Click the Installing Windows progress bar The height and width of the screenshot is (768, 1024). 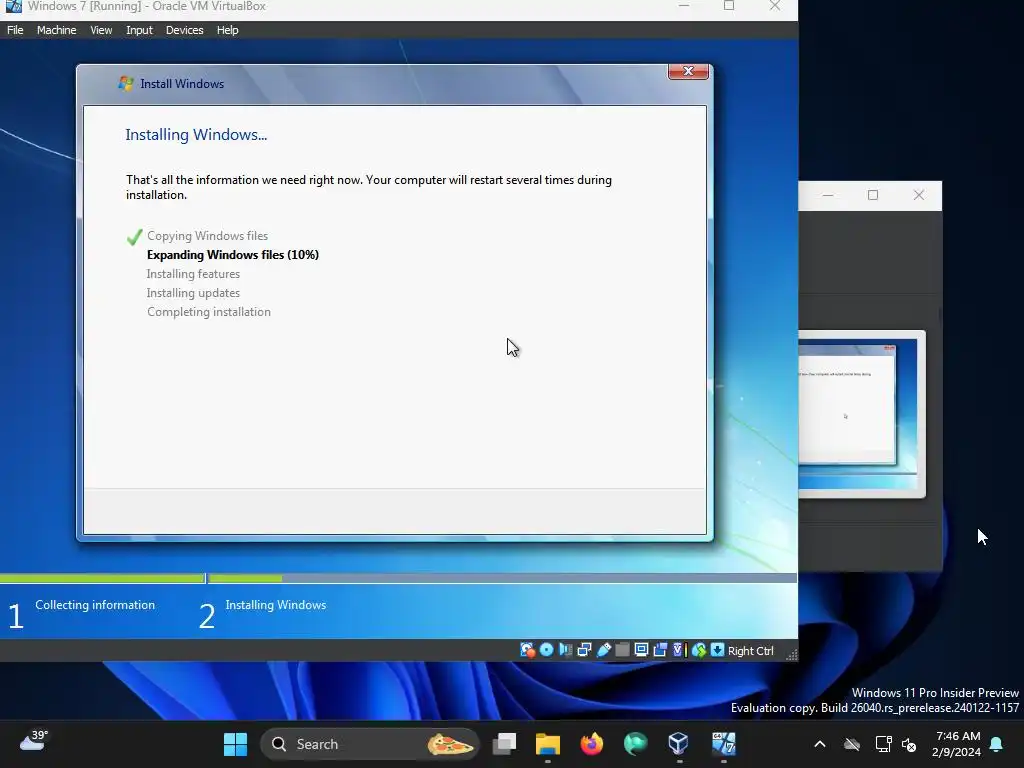click(502, 578)
